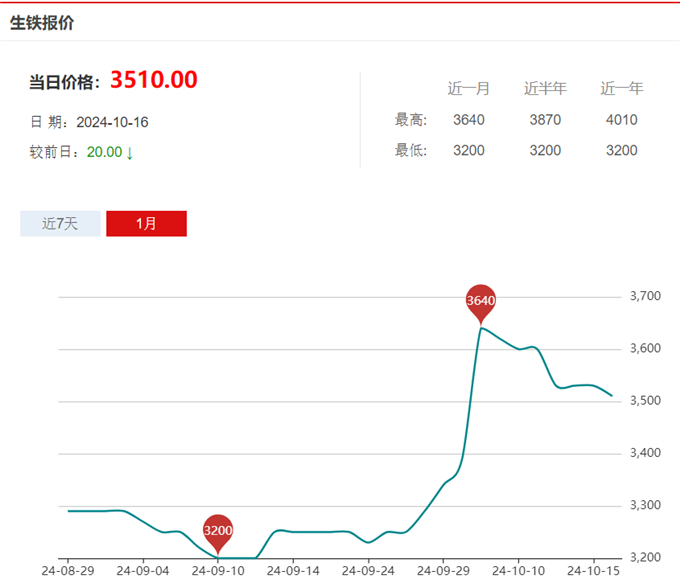Click the yearly high value 4010
The height and width of the screenshot is (579, 680).
coord(621,120)
